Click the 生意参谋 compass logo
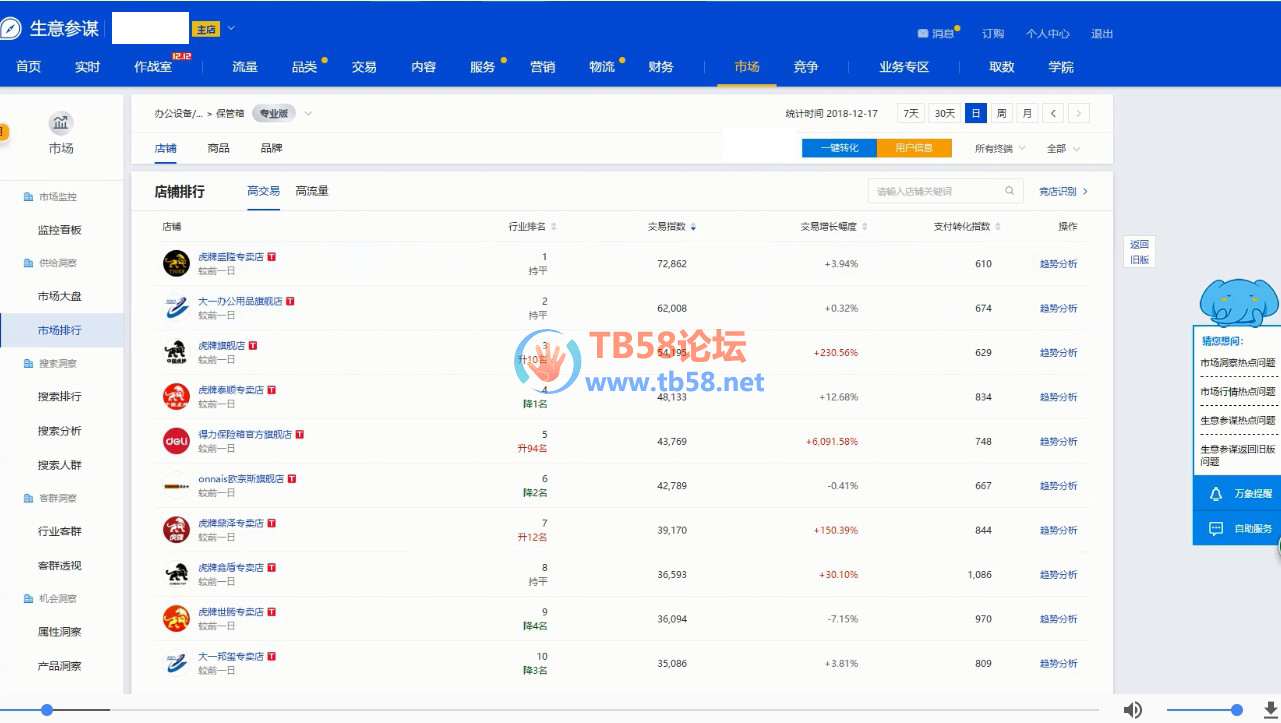The width and height of the screenshot is (1281, 723). click(10, 29)
